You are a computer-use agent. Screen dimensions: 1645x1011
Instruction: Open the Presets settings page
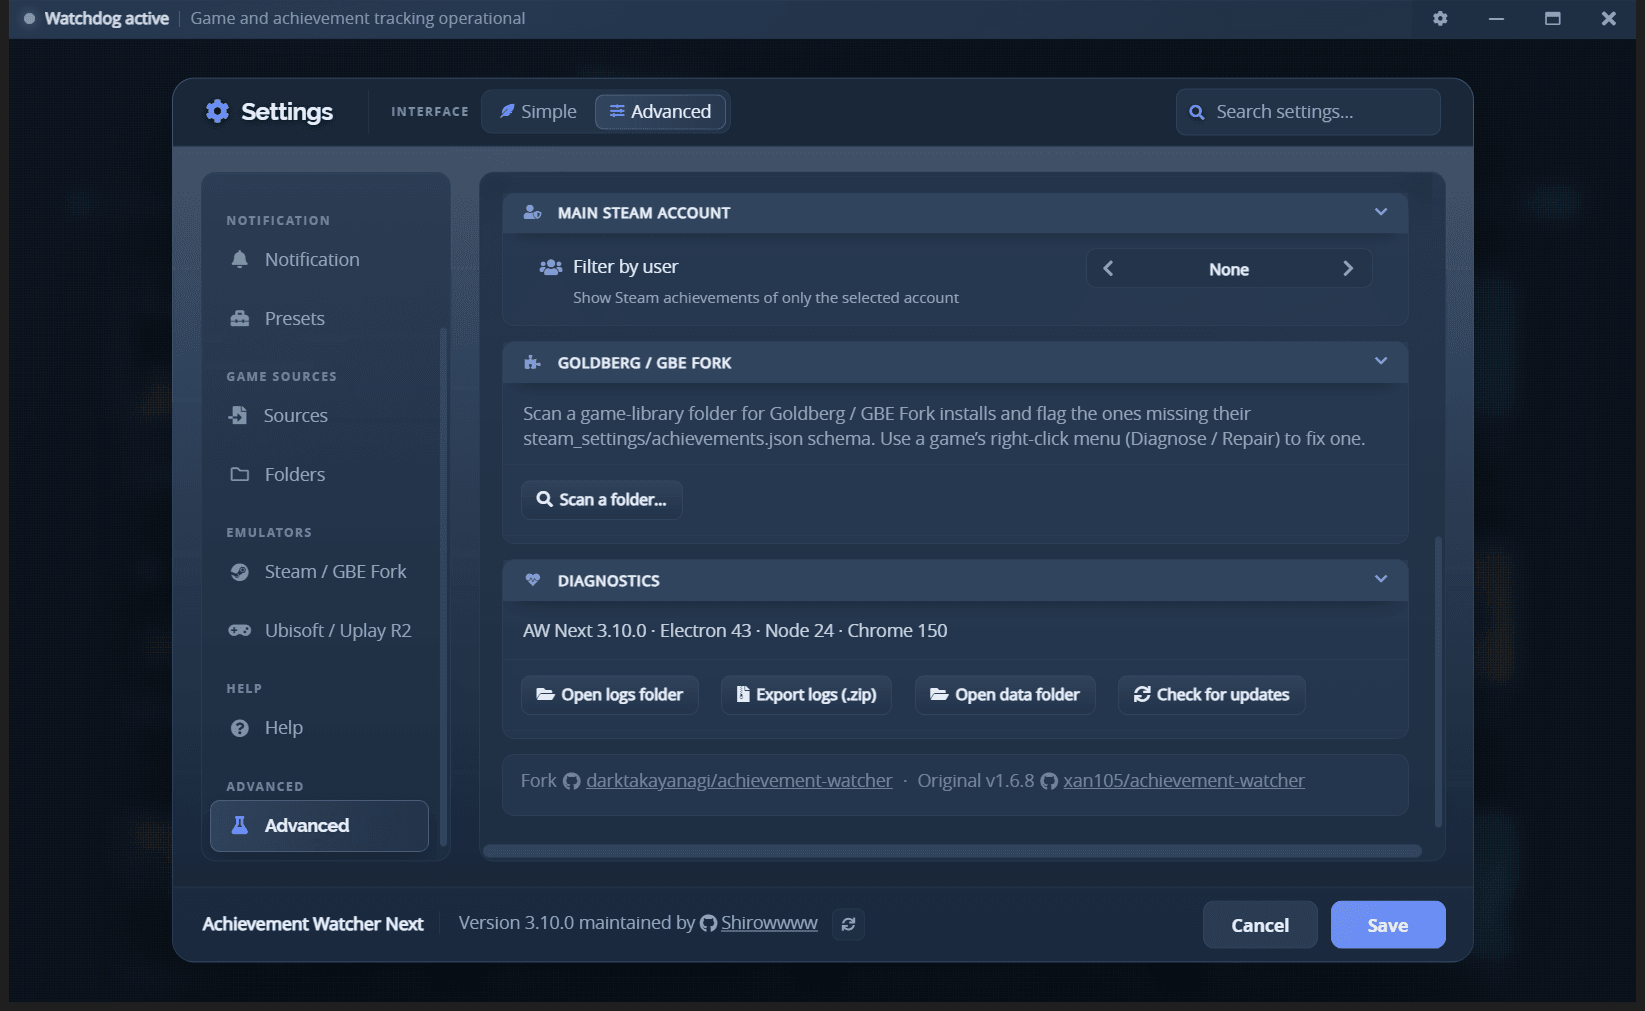[319, 318]
